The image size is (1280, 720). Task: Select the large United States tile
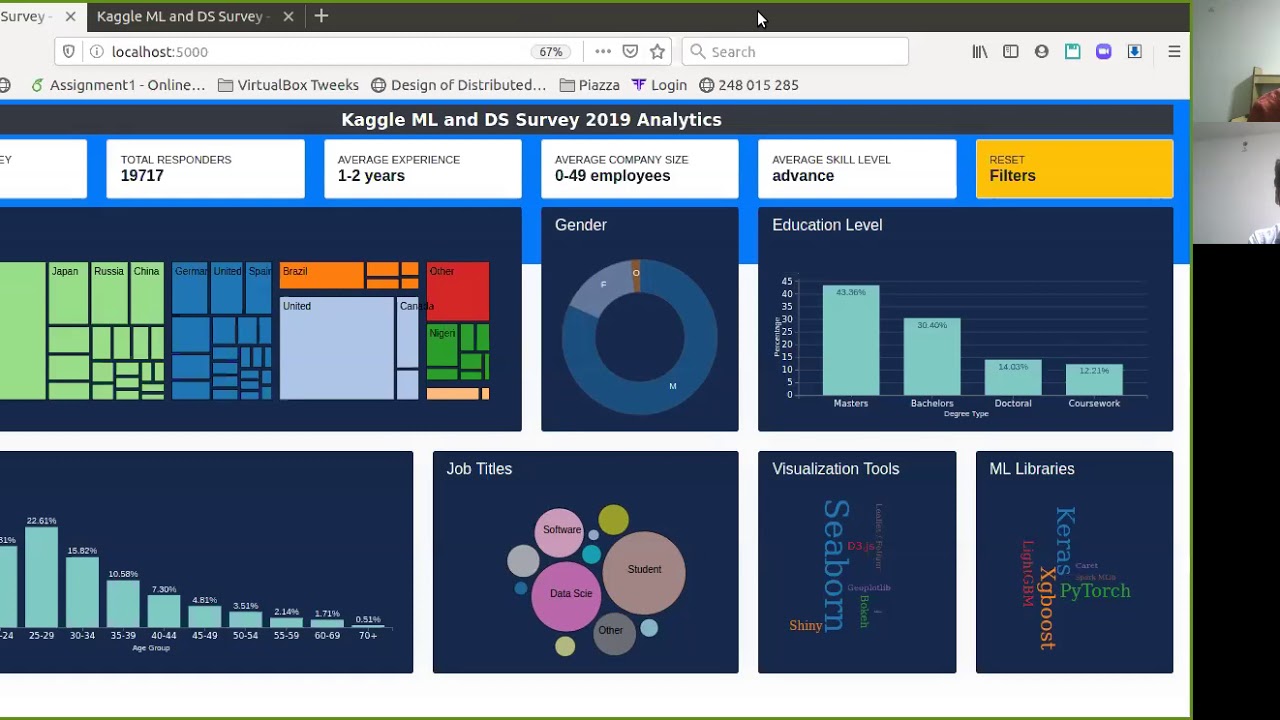337,348
